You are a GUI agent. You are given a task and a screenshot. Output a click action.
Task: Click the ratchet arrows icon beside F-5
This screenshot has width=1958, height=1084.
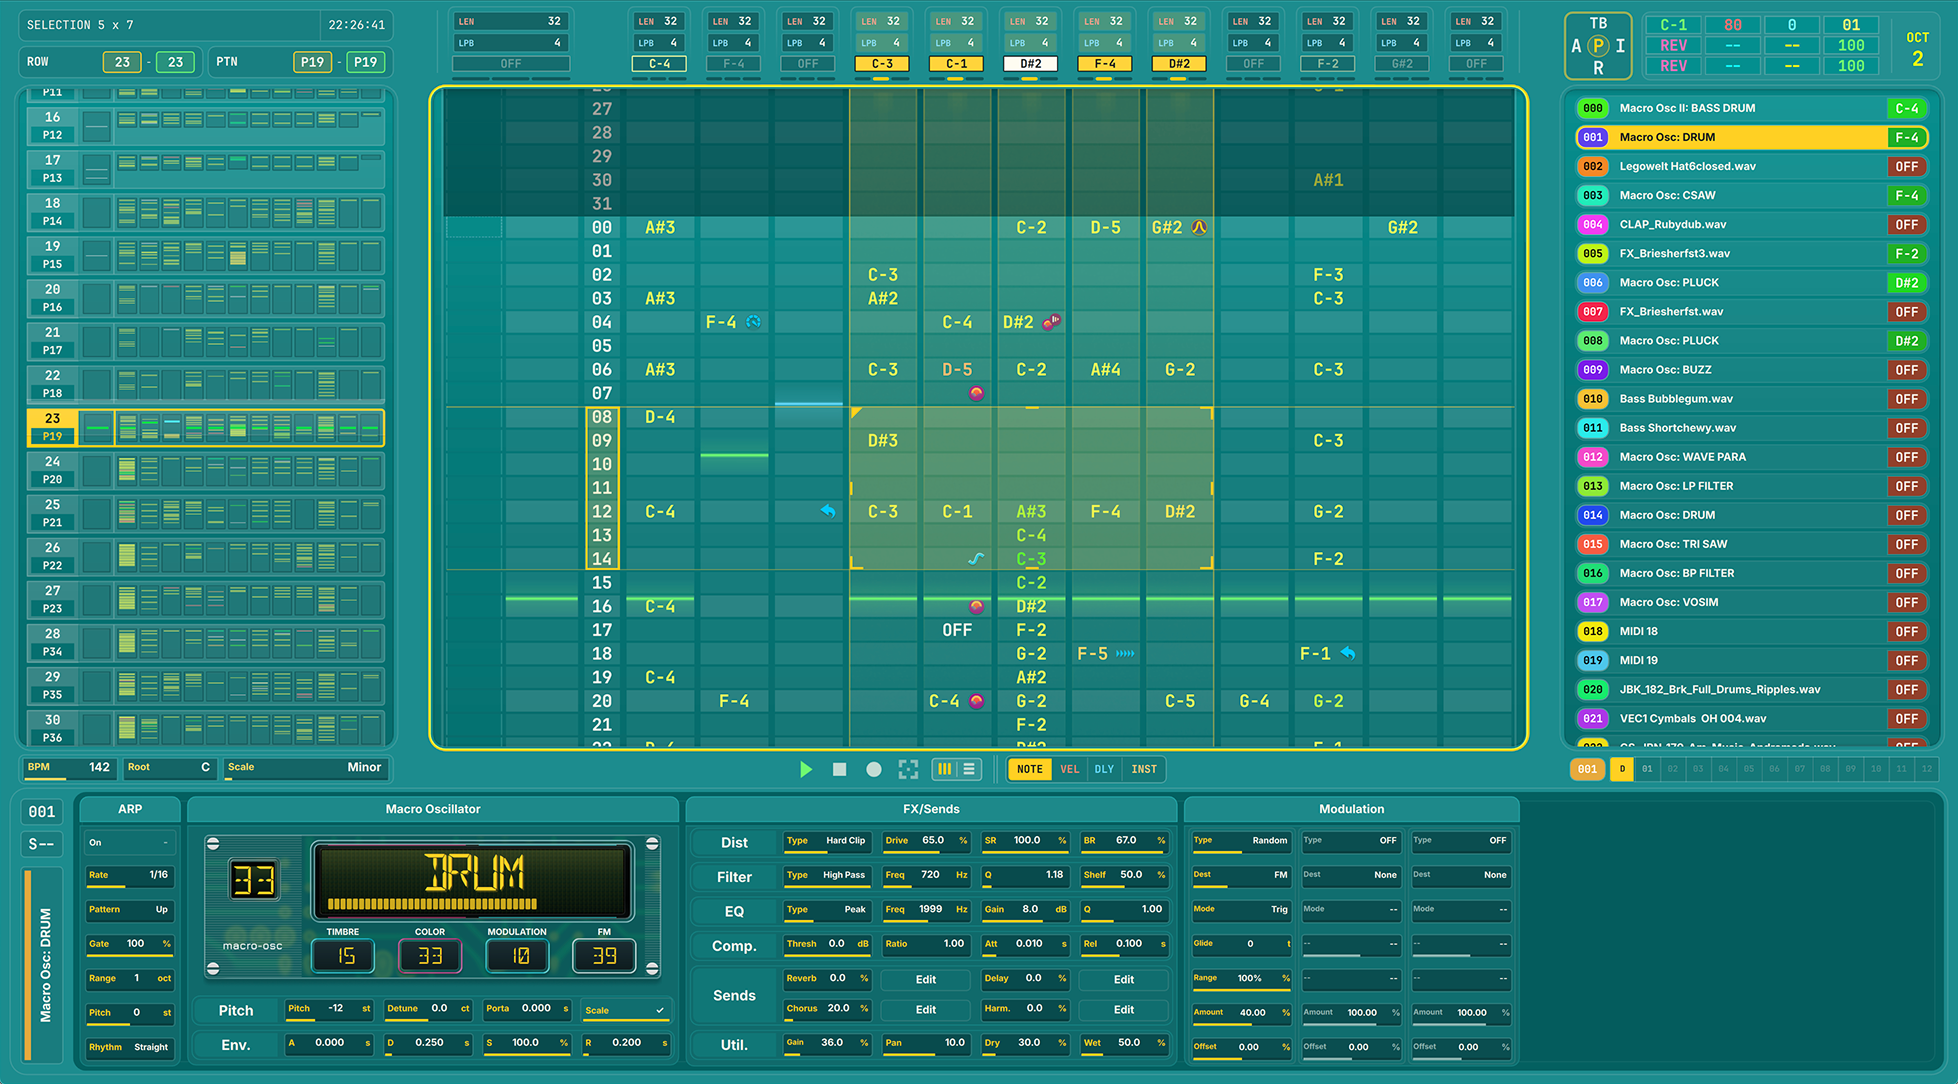(x=1125, y=654)
